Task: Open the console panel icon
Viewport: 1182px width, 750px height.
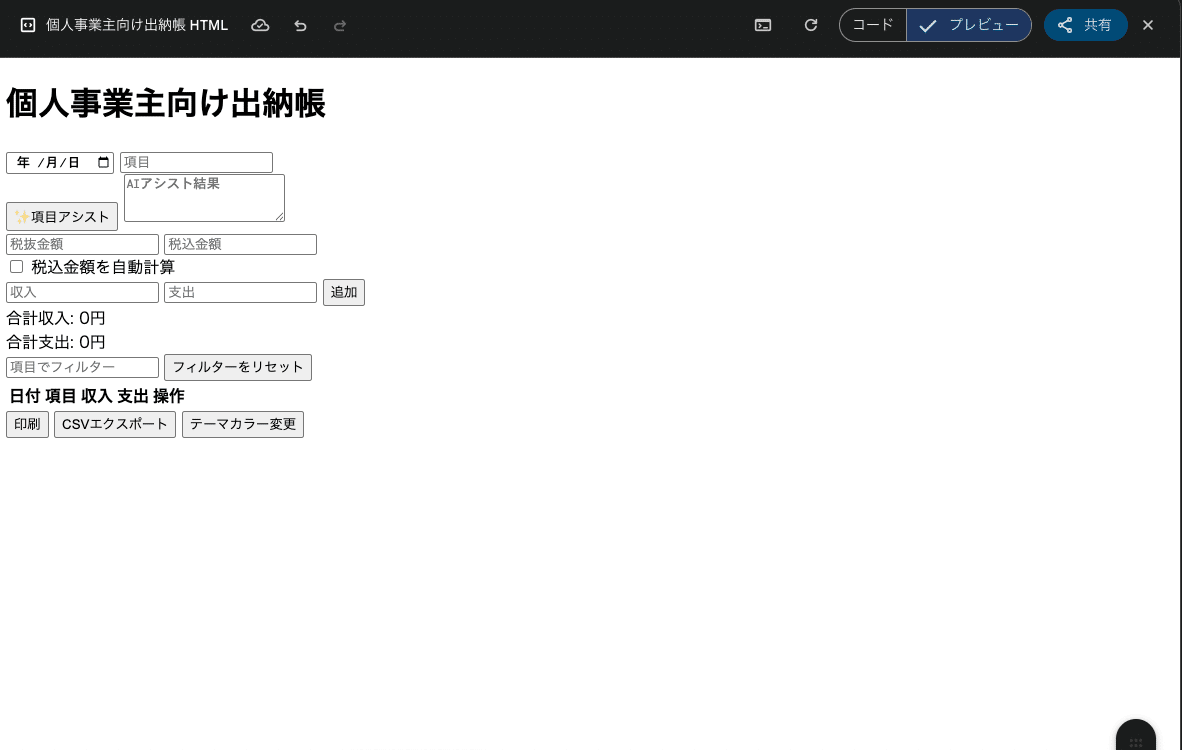Action: pos(763,25)
